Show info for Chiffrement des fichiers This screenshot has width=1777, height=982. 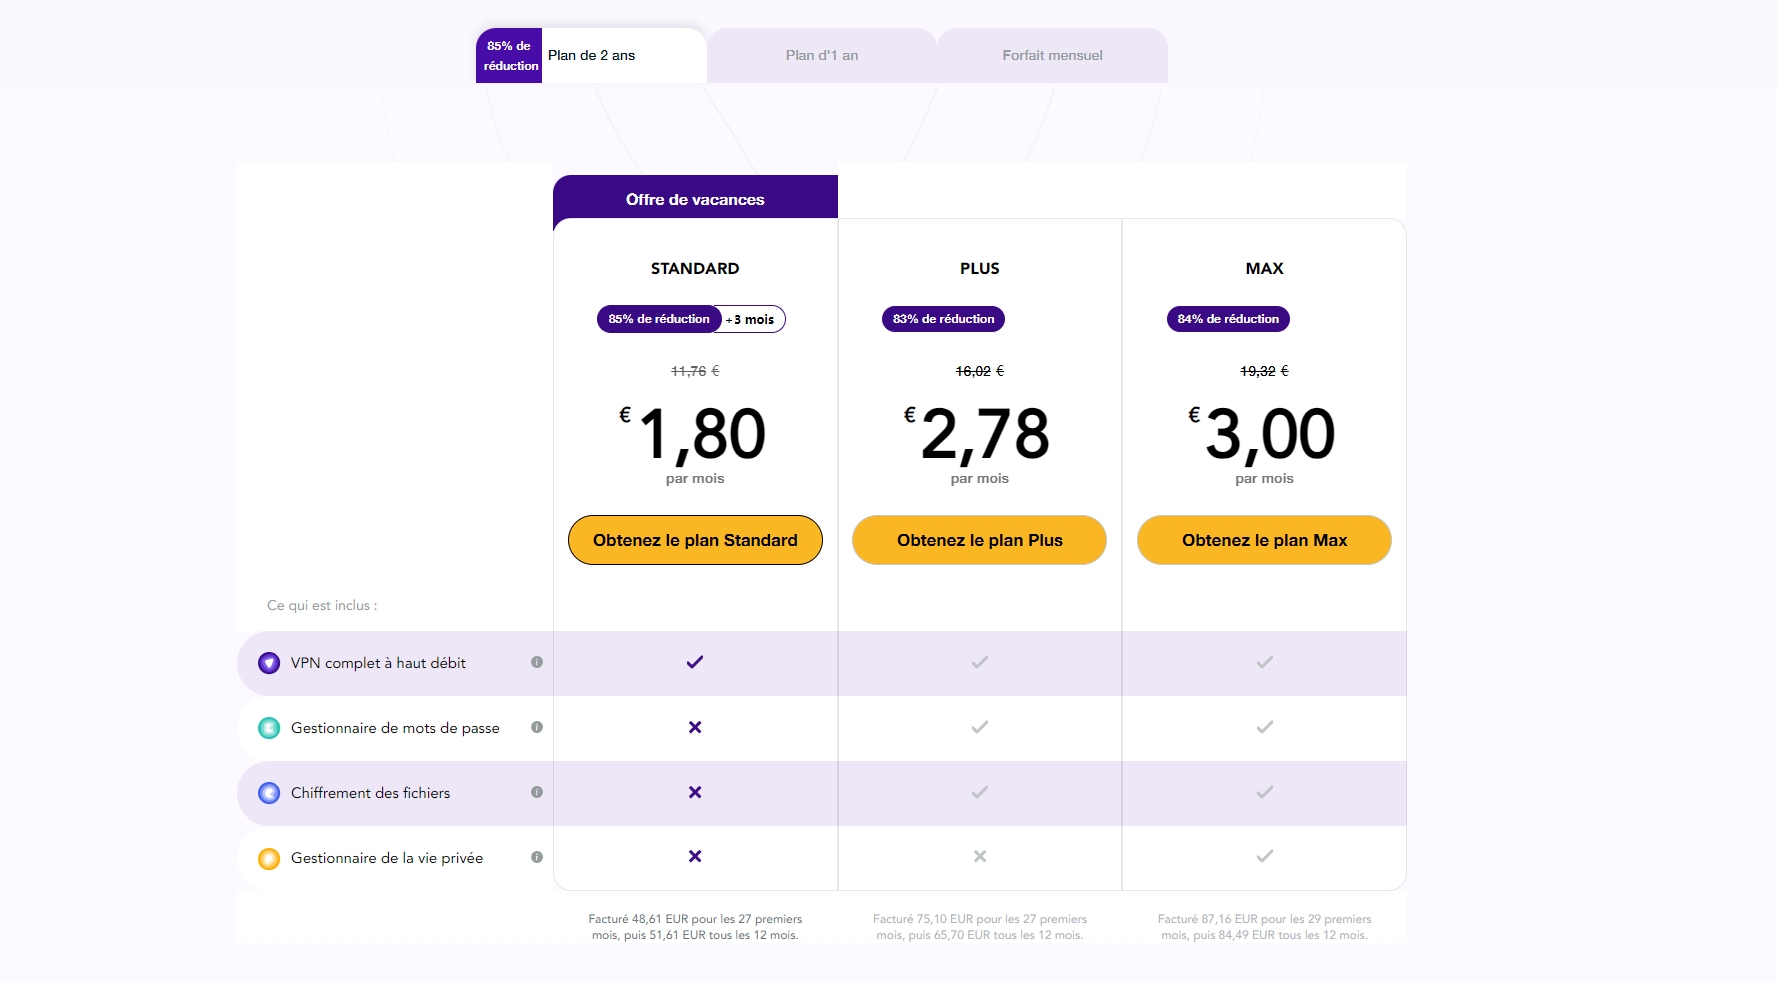pyautogui.click(x=537, y=792)
